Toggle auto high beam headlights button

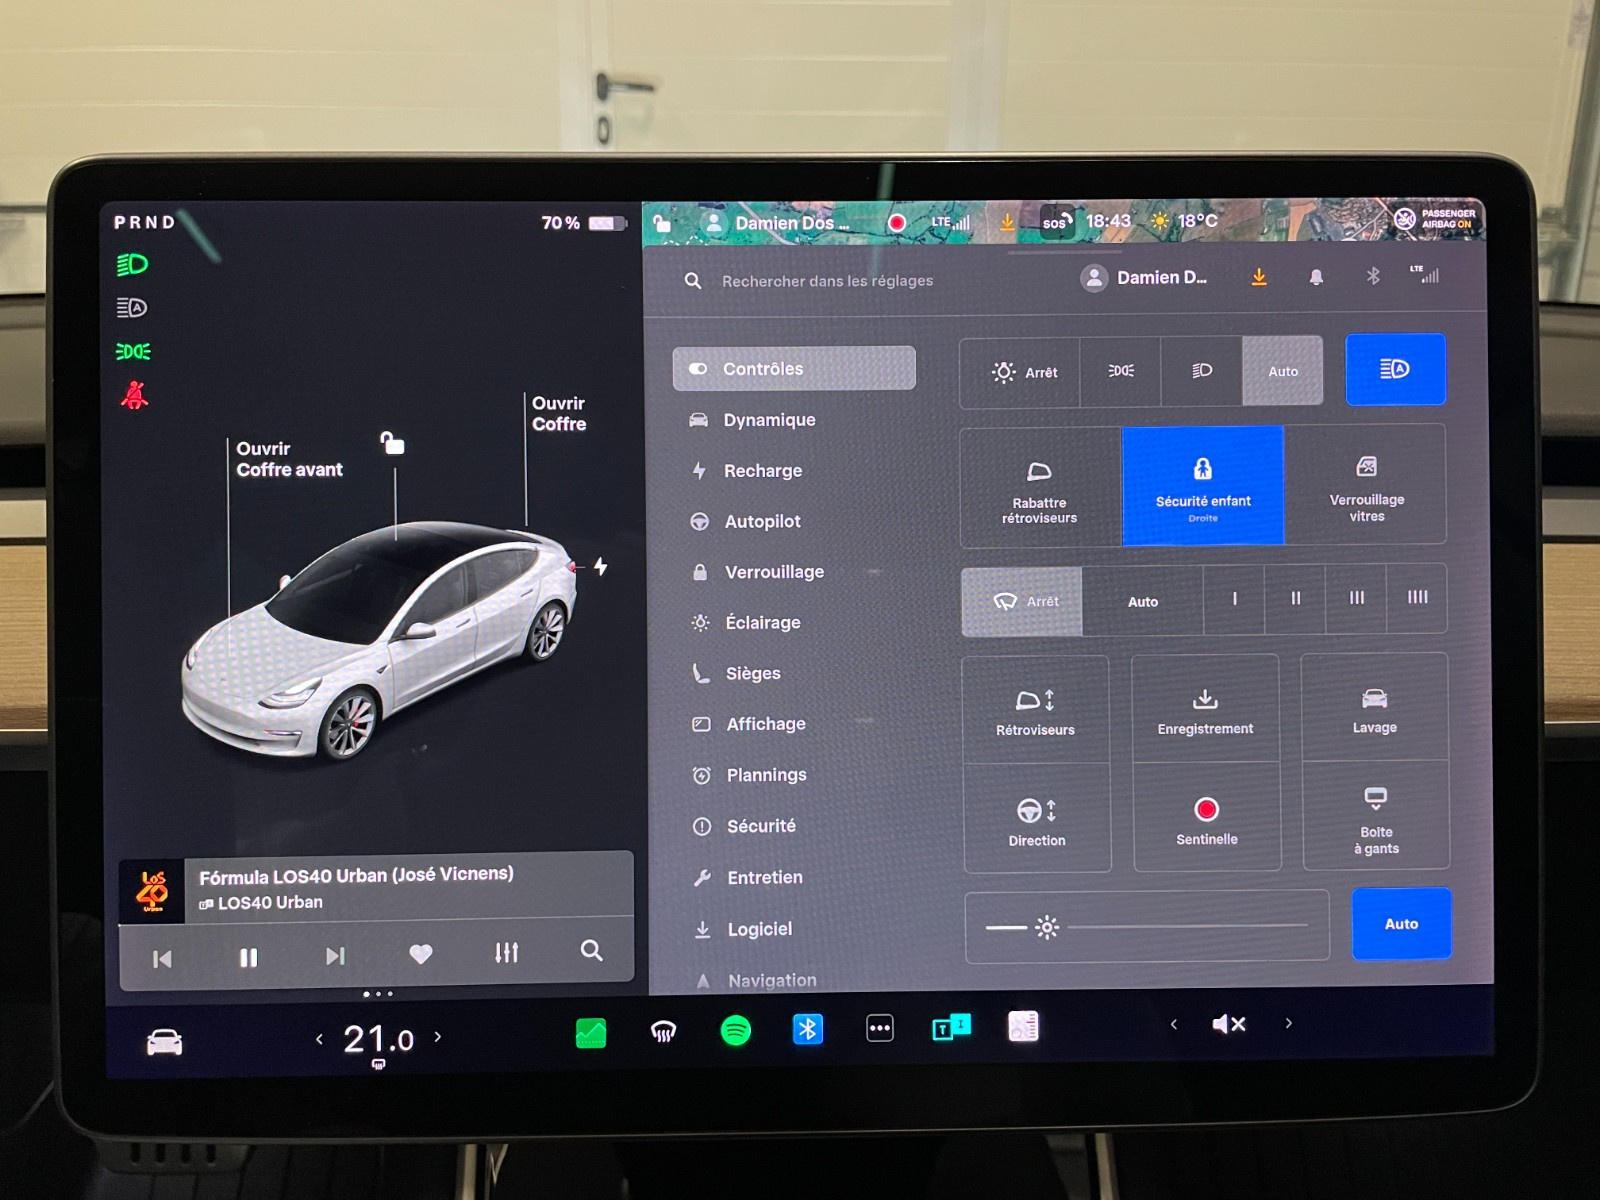pos(1395,370)
